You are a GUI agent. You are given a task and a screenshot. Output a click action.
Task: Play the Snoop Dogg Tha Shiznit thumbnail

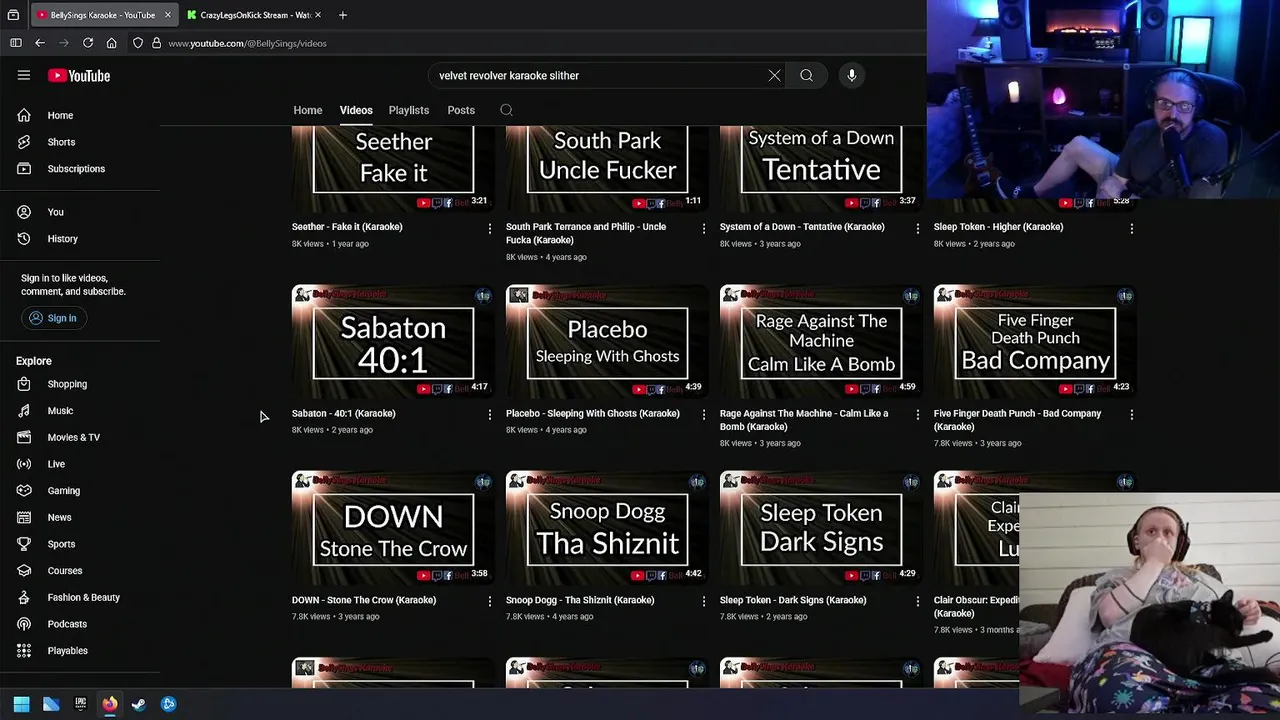click(x=607, y=528)
